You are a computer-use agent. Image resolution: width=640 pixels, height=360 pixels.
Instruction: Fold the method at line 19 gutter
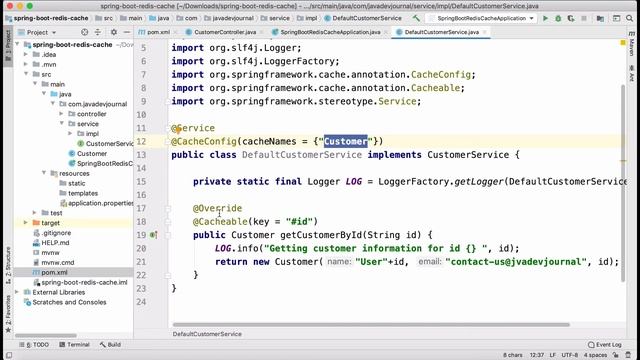click(x=168, y=235)
